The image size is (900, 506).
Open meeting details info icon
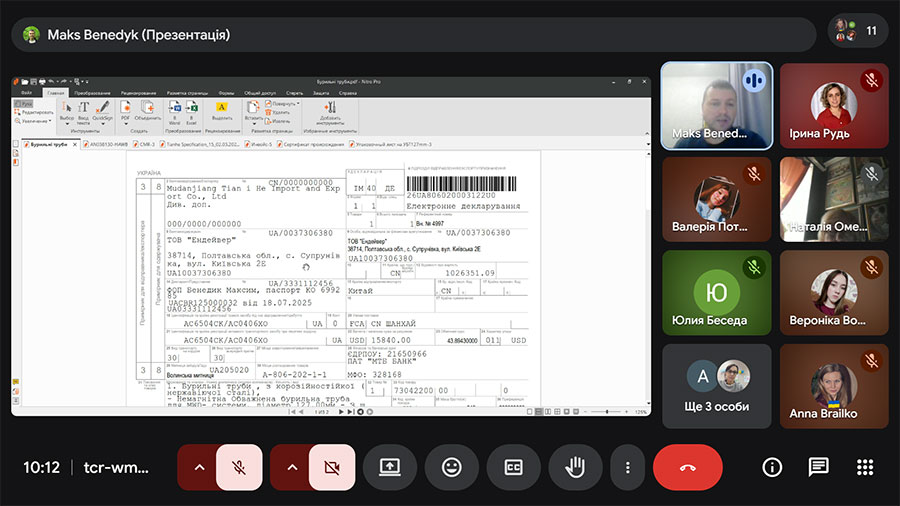pyautogui.click(x=772, y=467)
